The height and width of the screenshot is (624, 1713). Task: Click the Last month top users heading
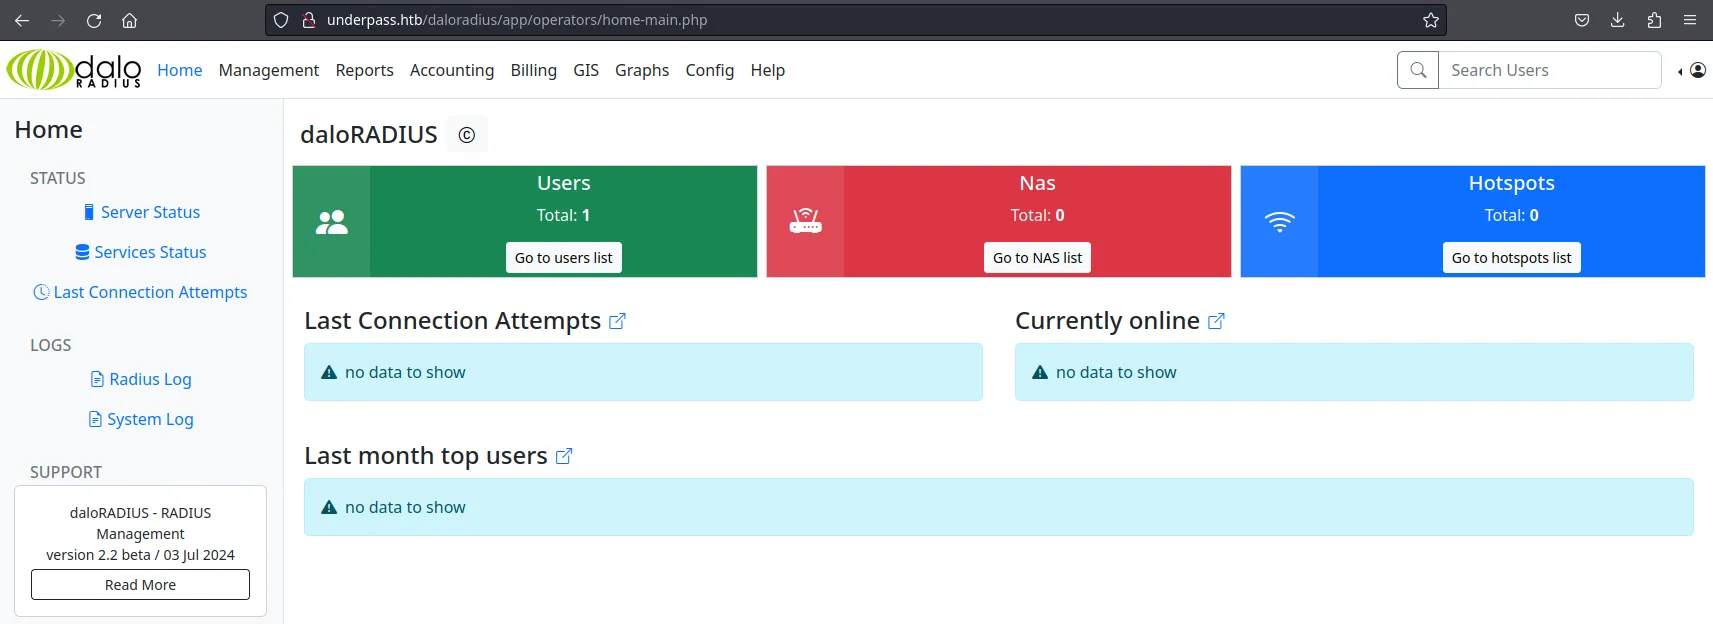[426, 456]
